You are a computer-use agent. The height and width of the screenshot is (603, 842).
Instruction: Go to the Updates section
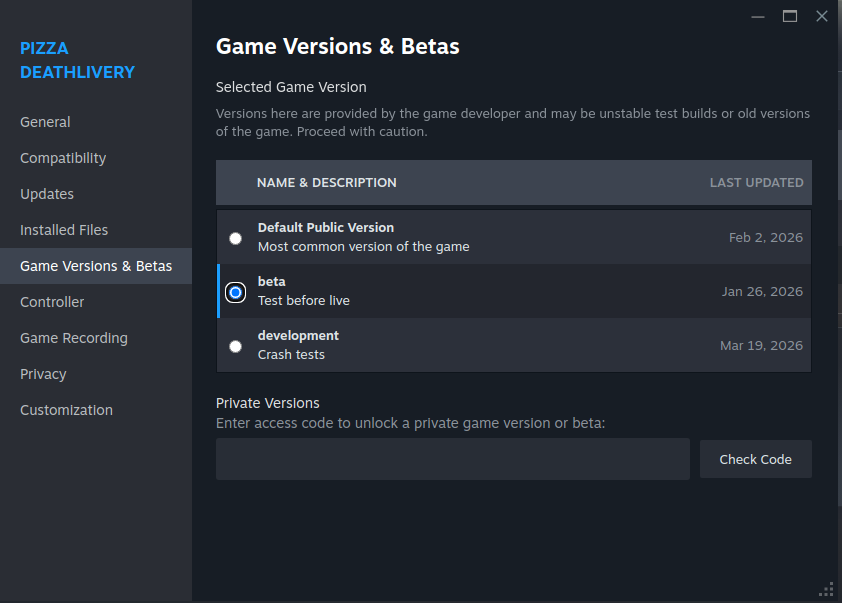[x=47, y=194]
